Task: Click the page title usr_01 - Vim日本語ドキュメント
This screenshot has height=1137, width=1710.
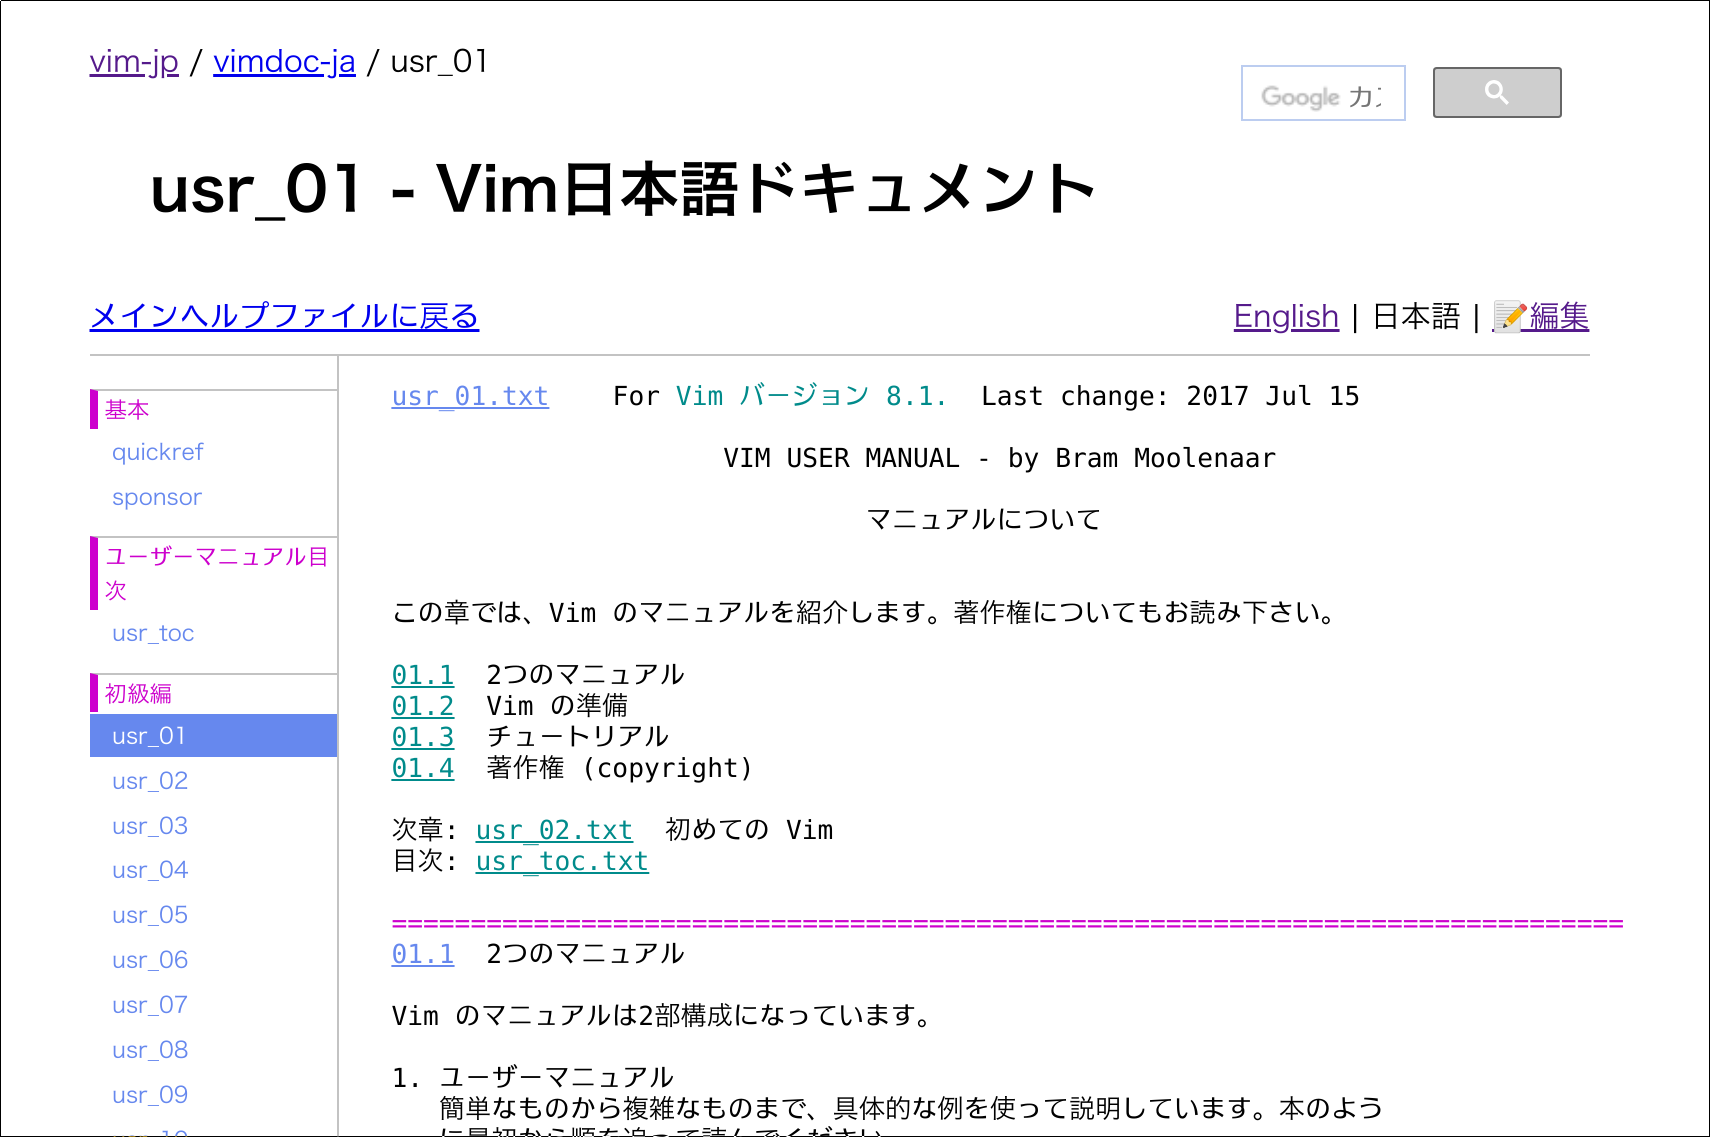Action: [623, 189]
